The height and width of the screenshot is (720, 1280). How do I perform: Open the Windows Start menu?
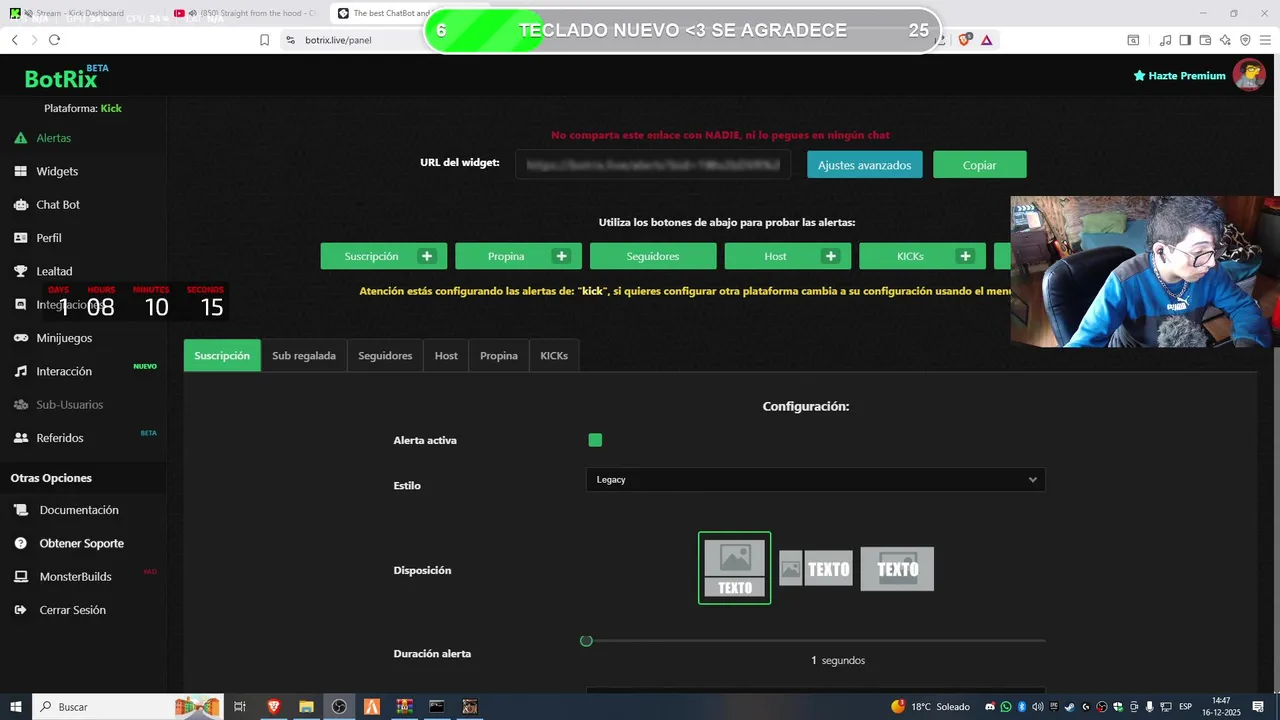[16, 707]
